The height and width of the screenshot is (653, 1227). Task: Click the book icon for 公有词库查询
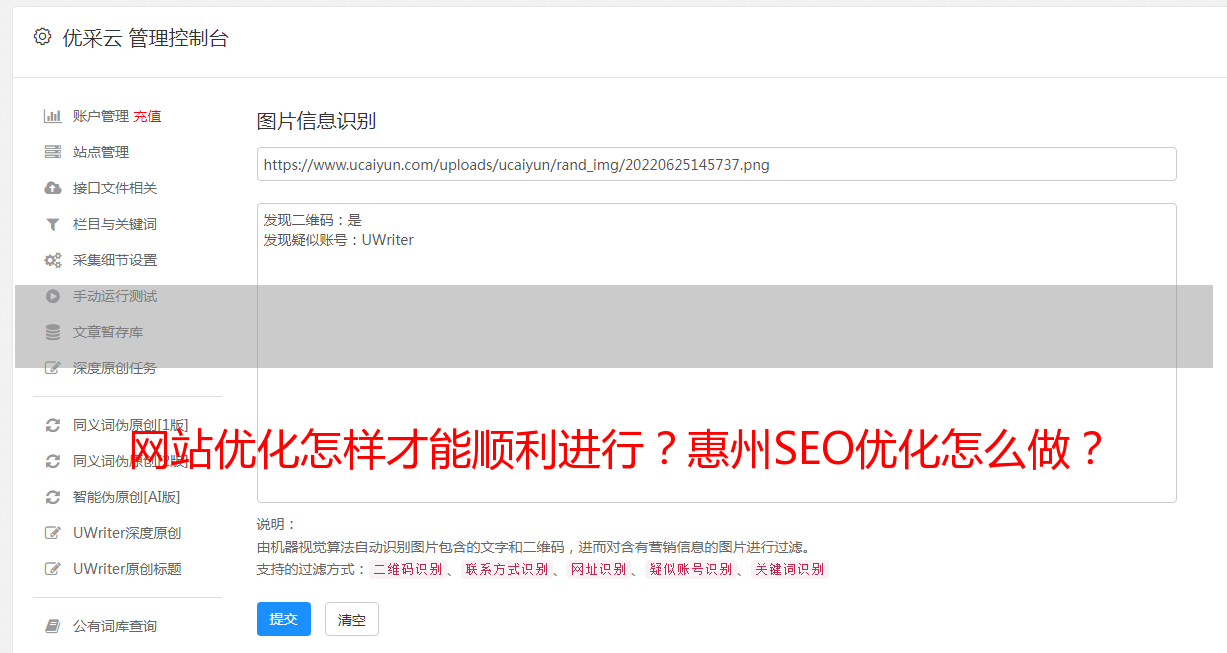pos(53,626)
